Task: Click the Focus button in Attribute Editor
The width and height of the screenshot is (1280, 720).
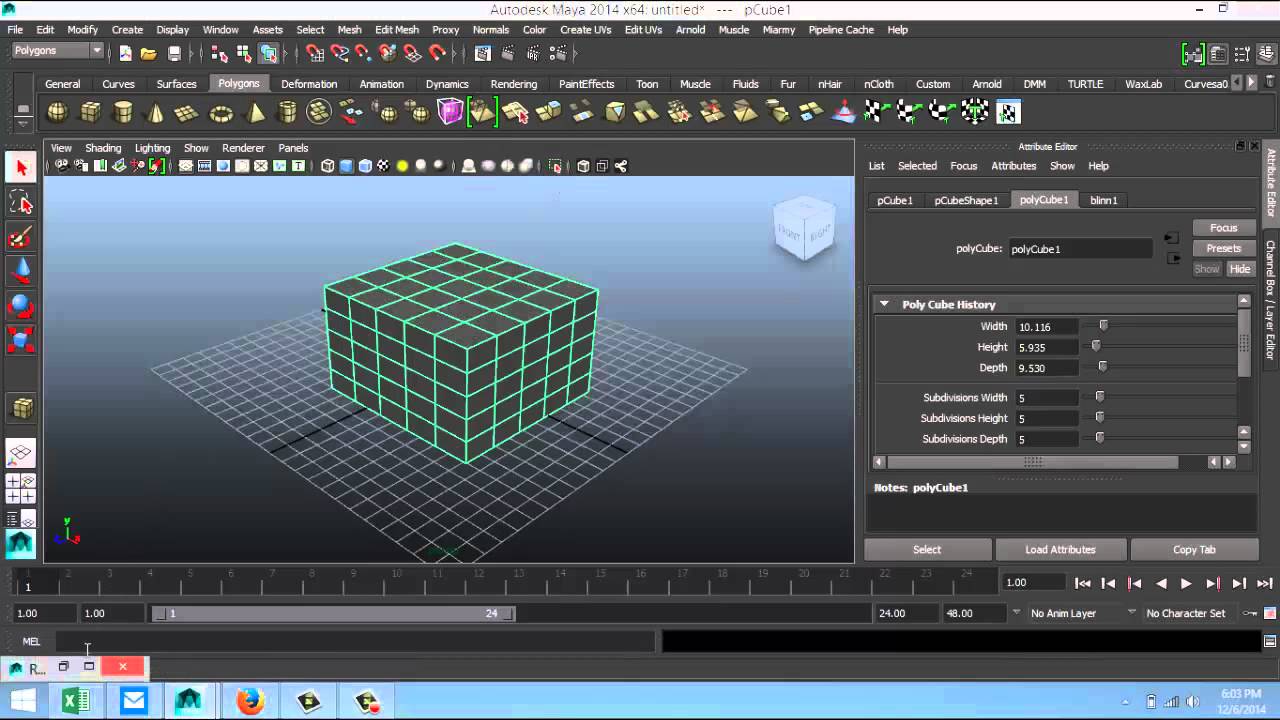Action: (1223, 228)
